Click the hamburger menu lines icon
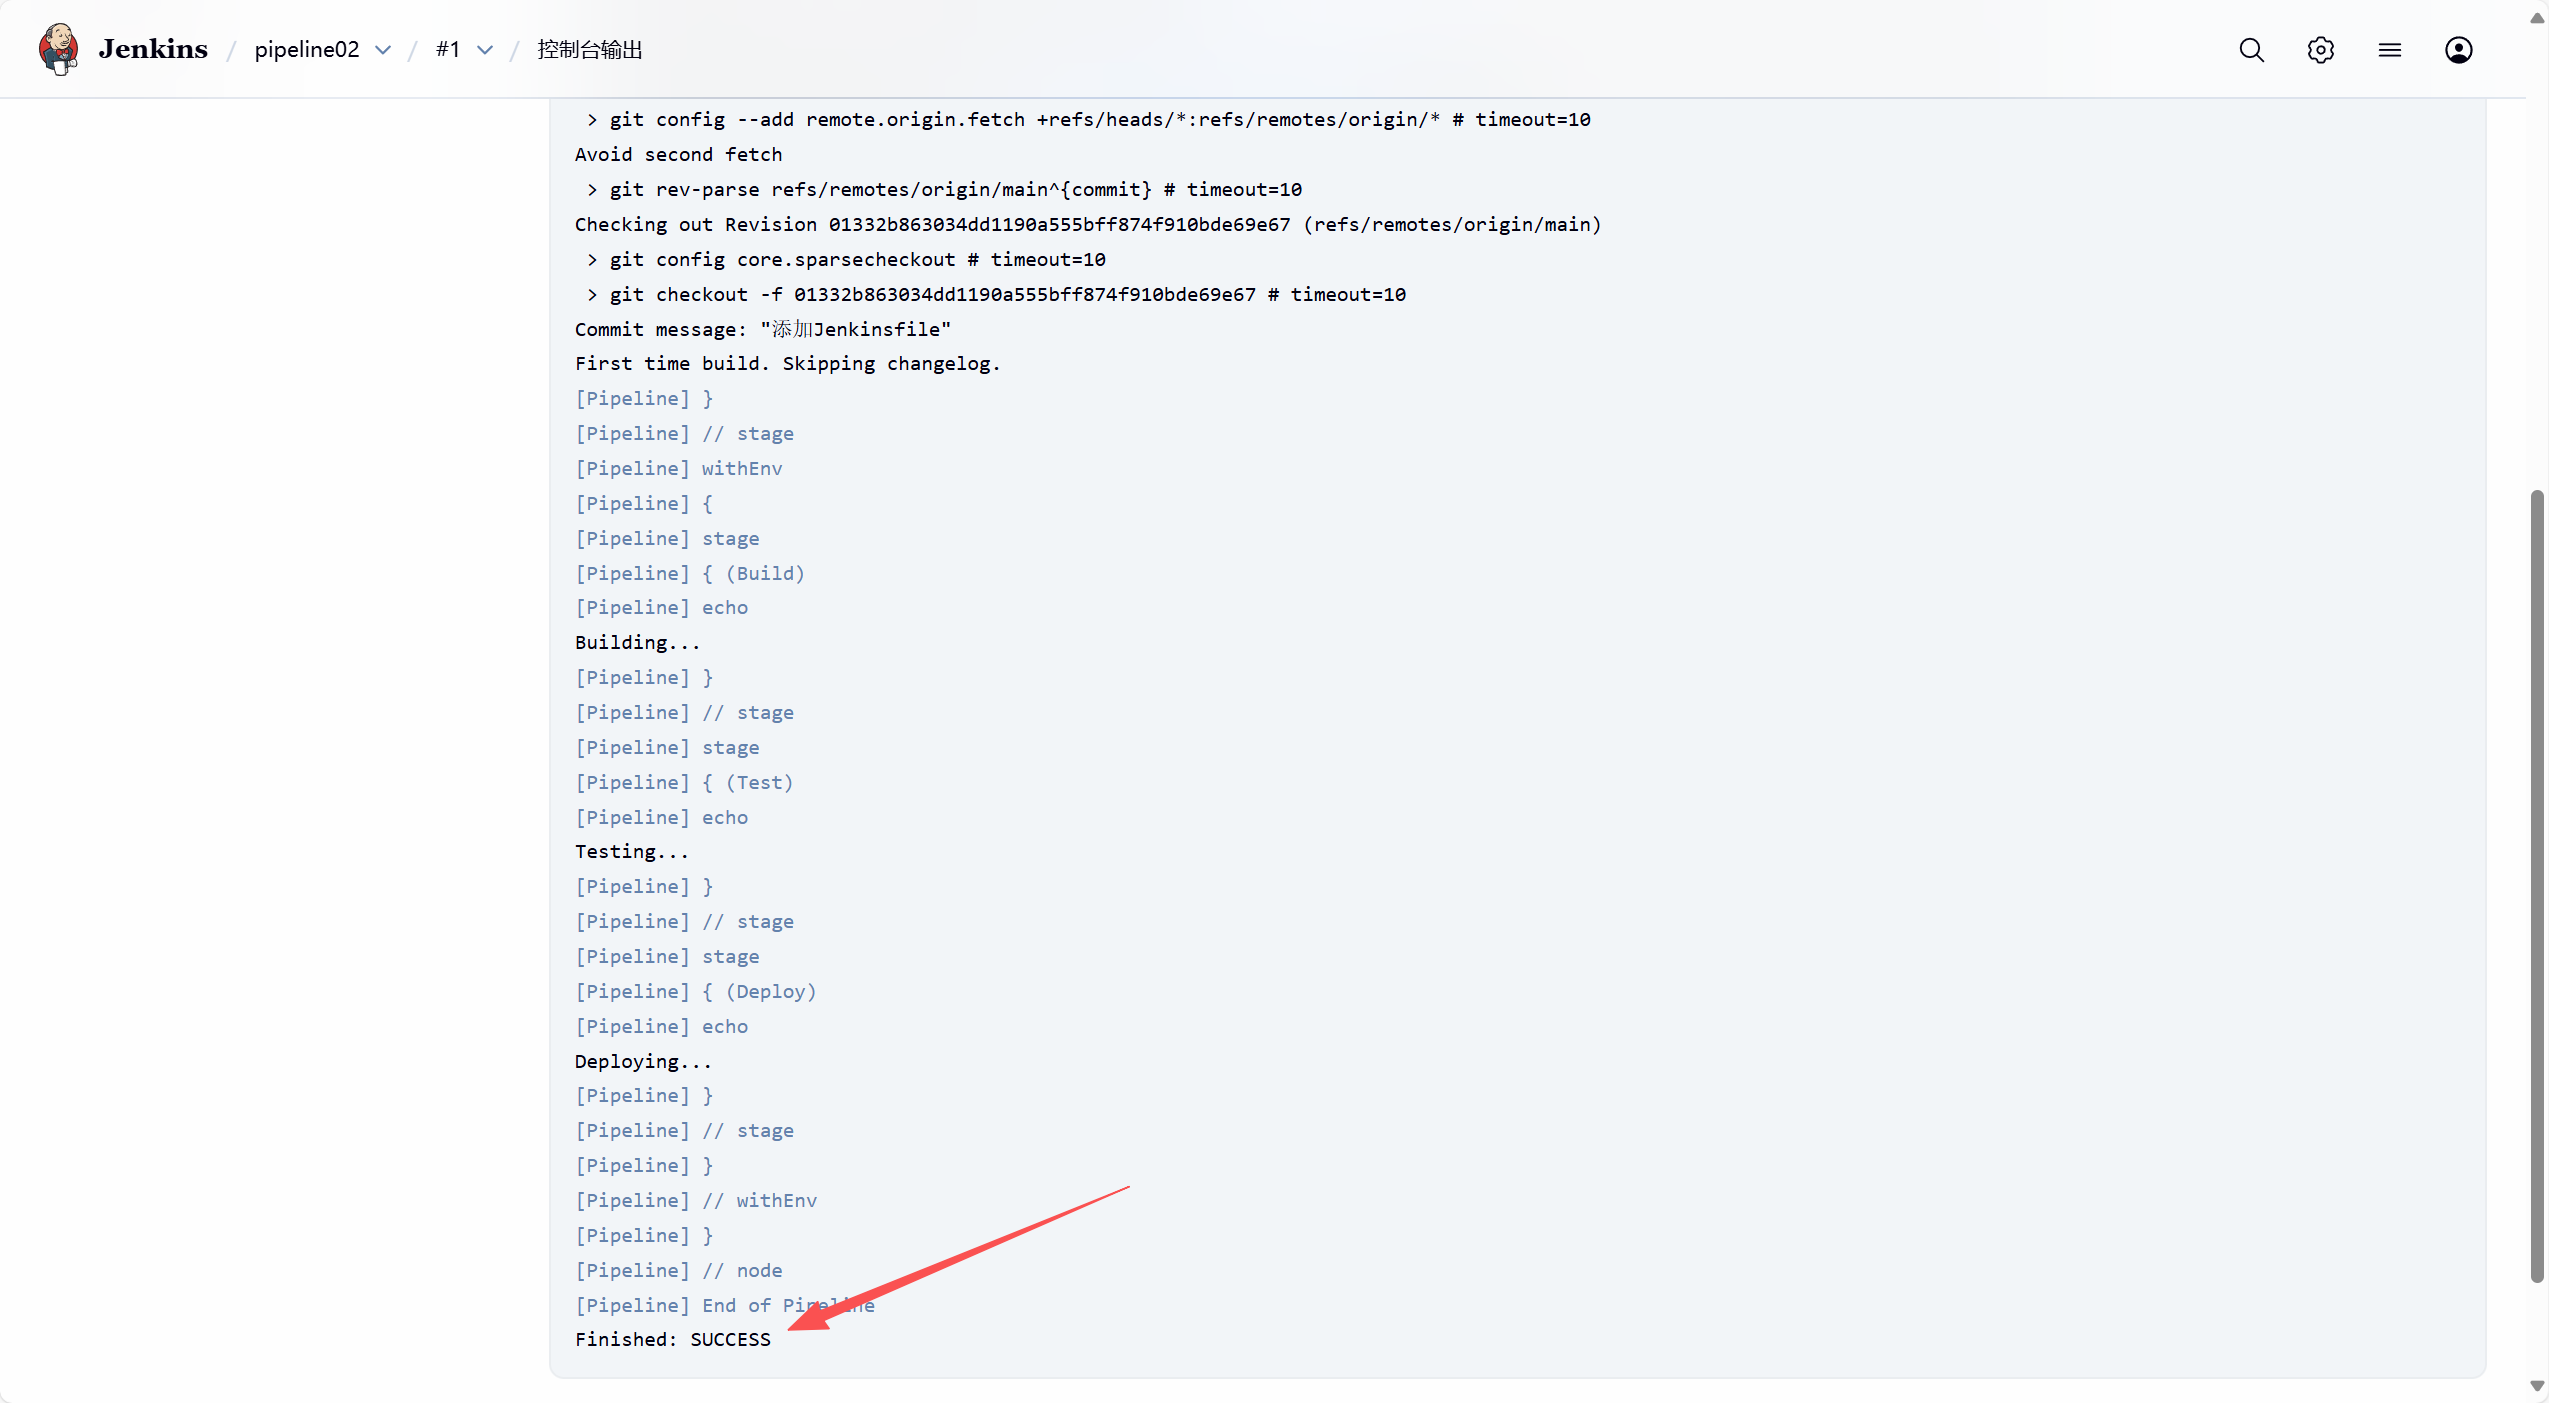 pos(2389,50)
